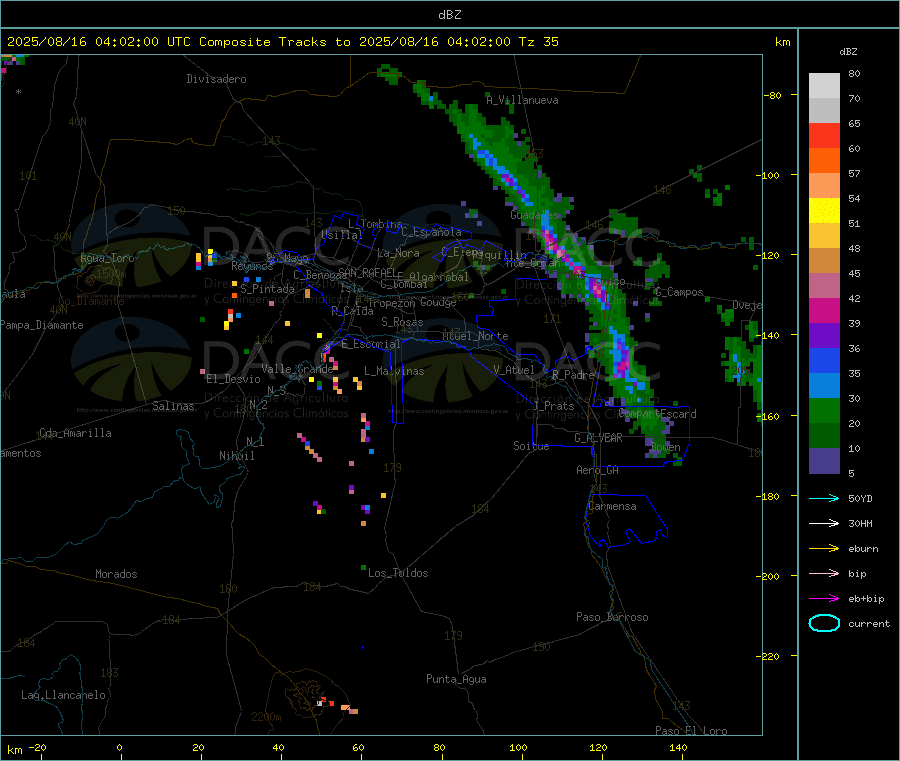The height and width of the screenshot is (761, 900).
Task: Click the 'Soitue' map label
Action: (531, 446)
